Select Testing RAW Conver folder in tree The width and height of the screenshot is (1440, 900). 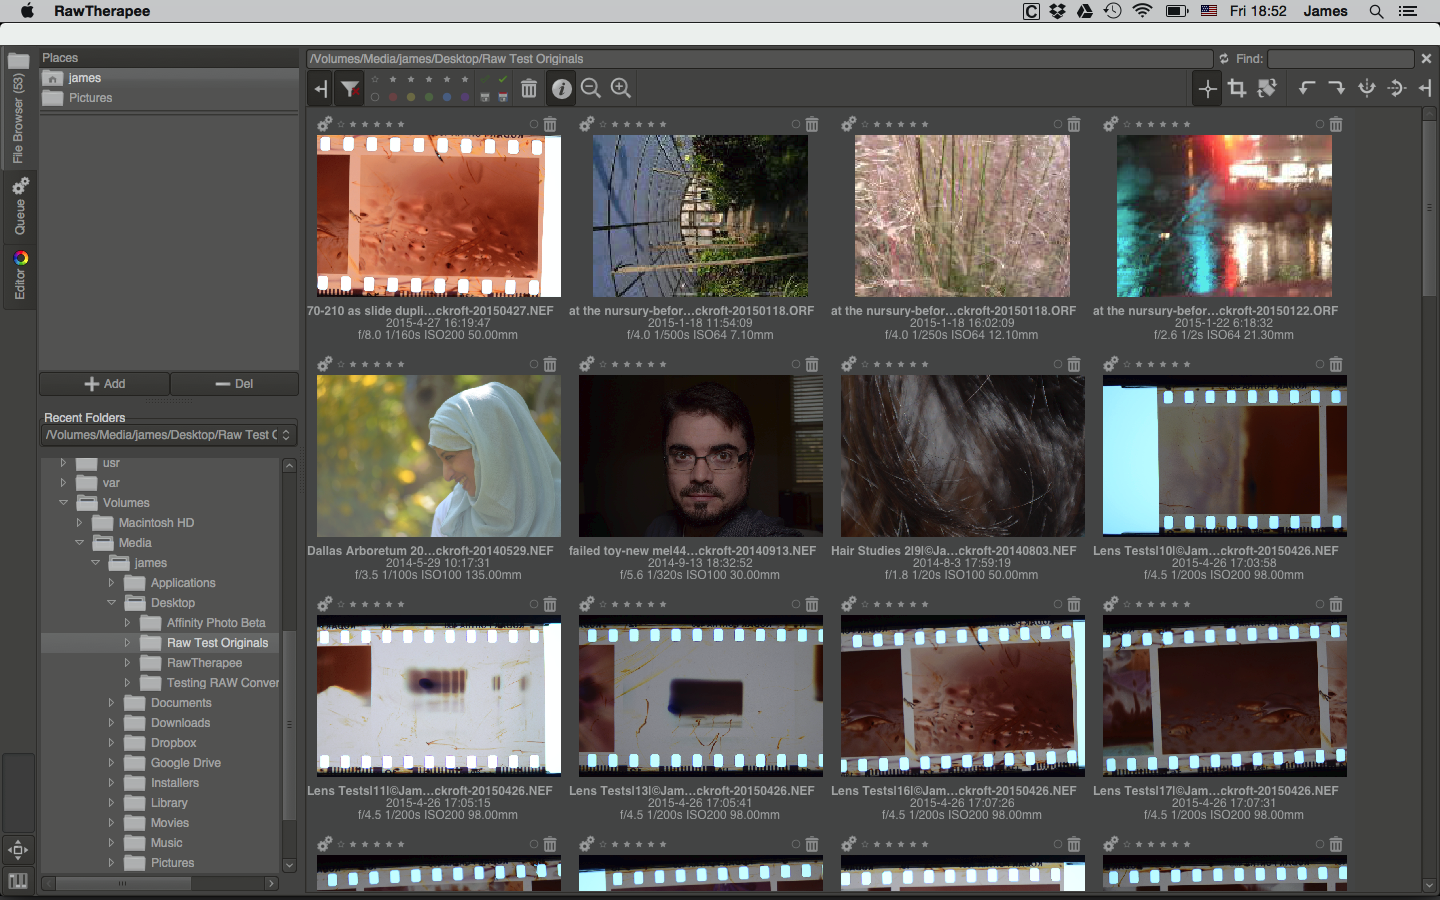coord(223,683)
